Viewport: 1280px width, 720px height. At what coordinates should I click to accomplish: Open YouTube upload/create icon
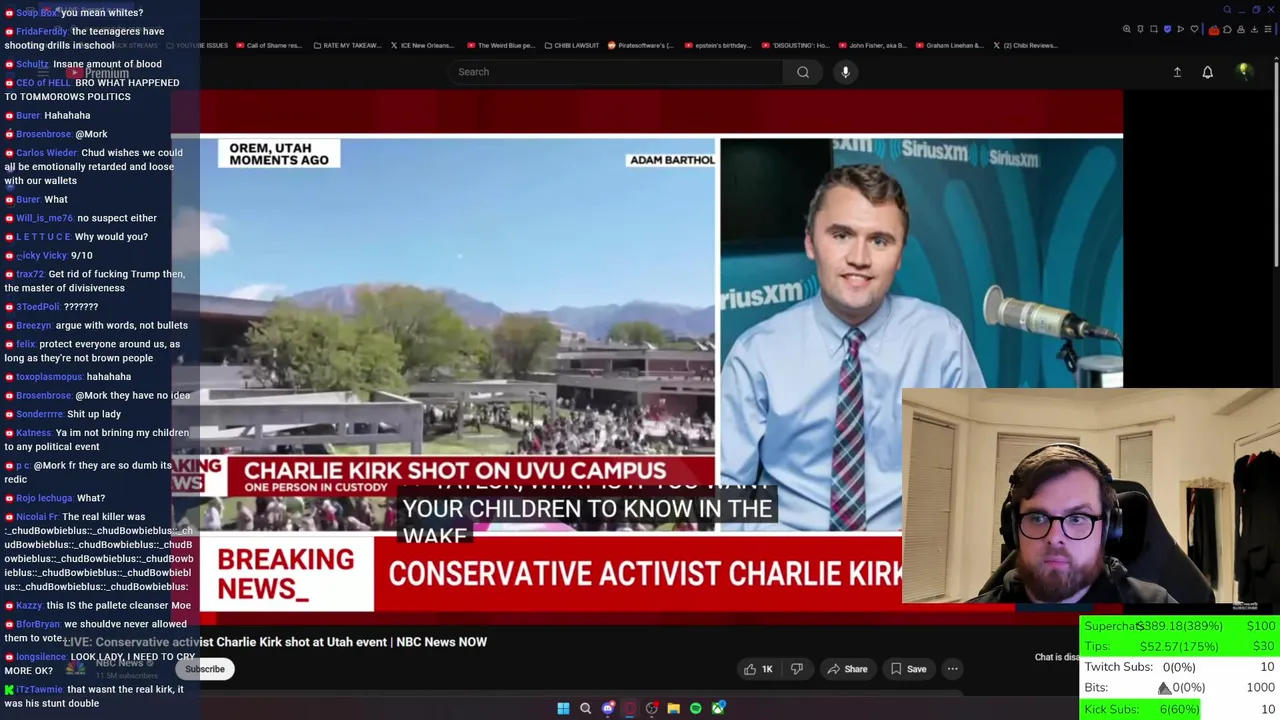click(1177, 72)
